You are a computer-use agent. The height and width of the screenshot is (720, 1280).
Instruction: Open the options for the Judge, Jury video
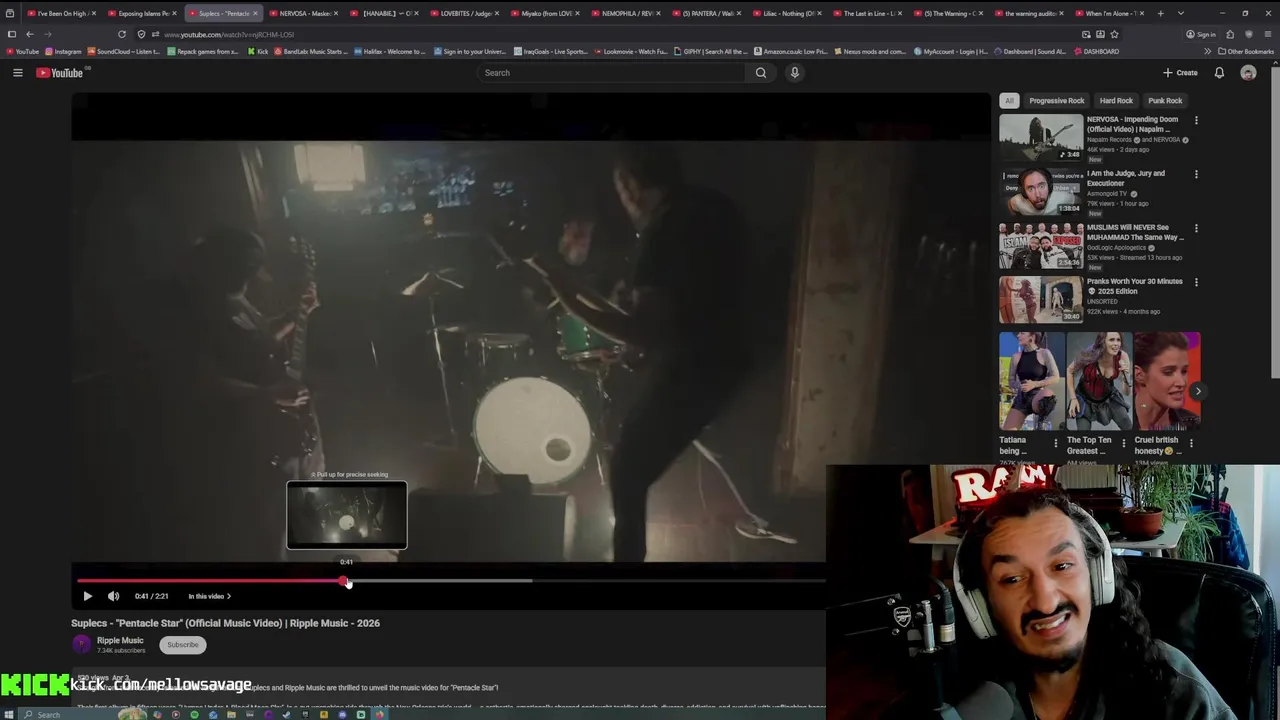pyautogui.click(x=1196, y=174)
